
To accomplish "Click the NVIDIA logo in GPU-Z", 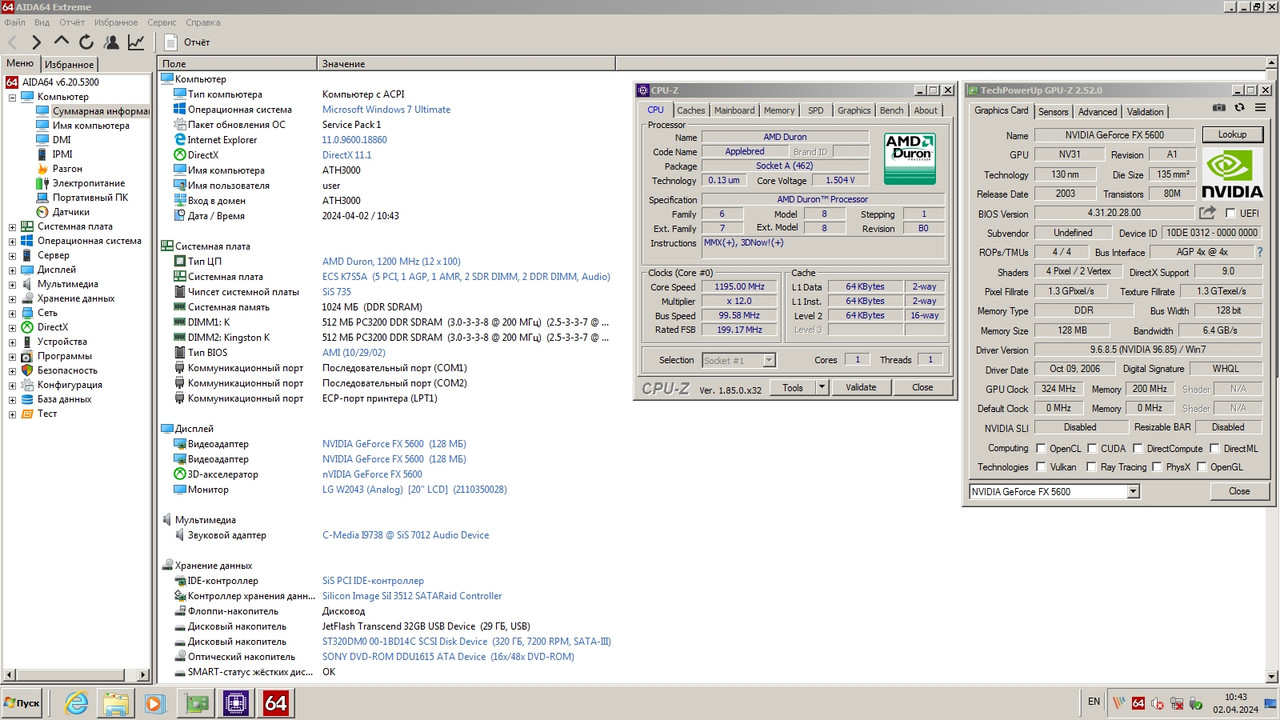I will [1232, 174].
